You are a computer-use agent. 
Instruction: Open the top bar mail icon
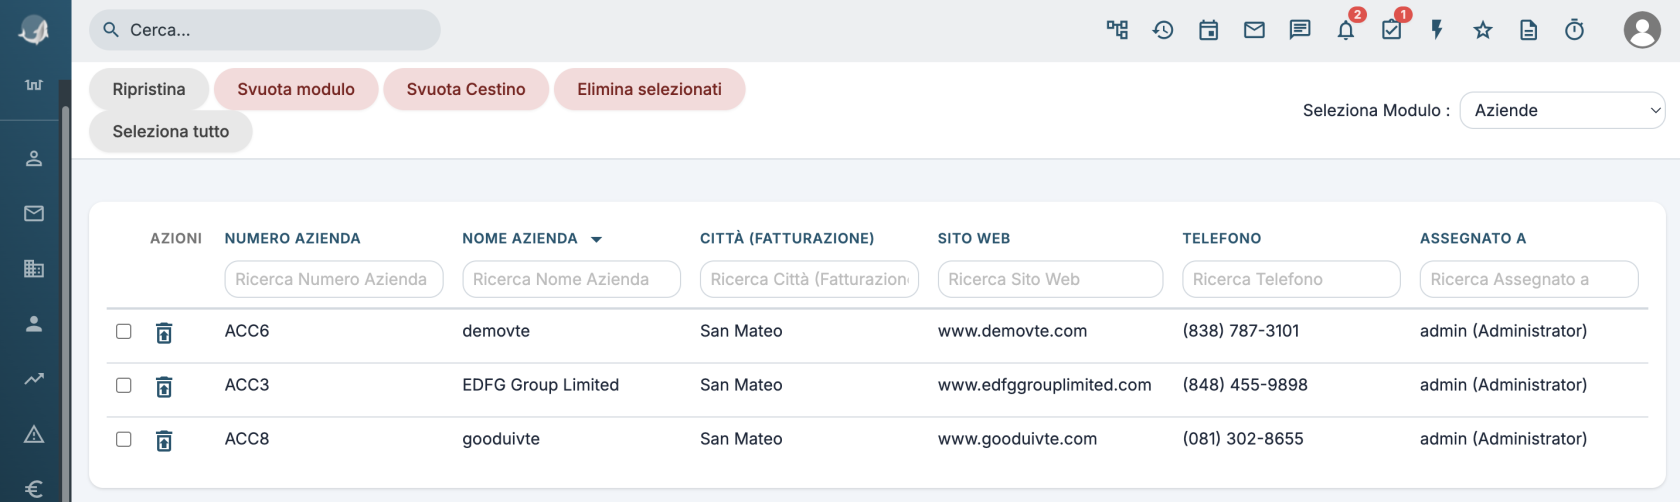click(x=1254, y=30)
